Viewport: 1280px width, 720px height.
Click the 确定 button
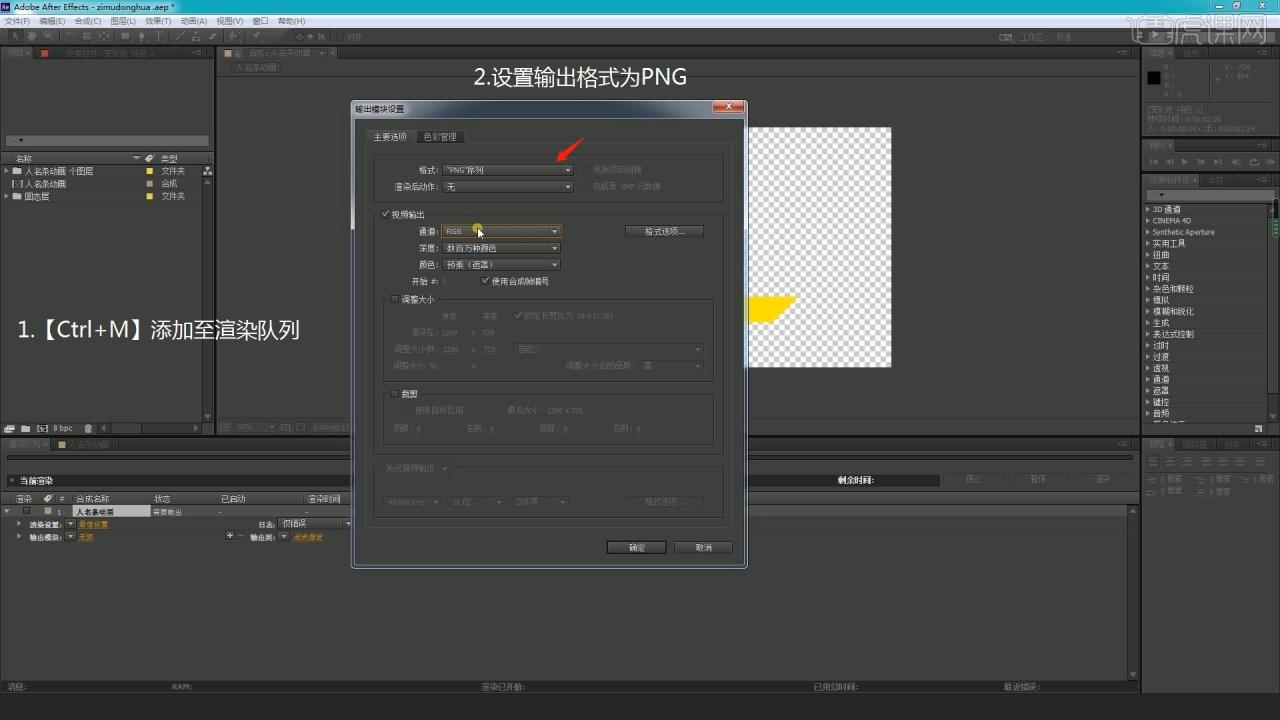point(636,547)
